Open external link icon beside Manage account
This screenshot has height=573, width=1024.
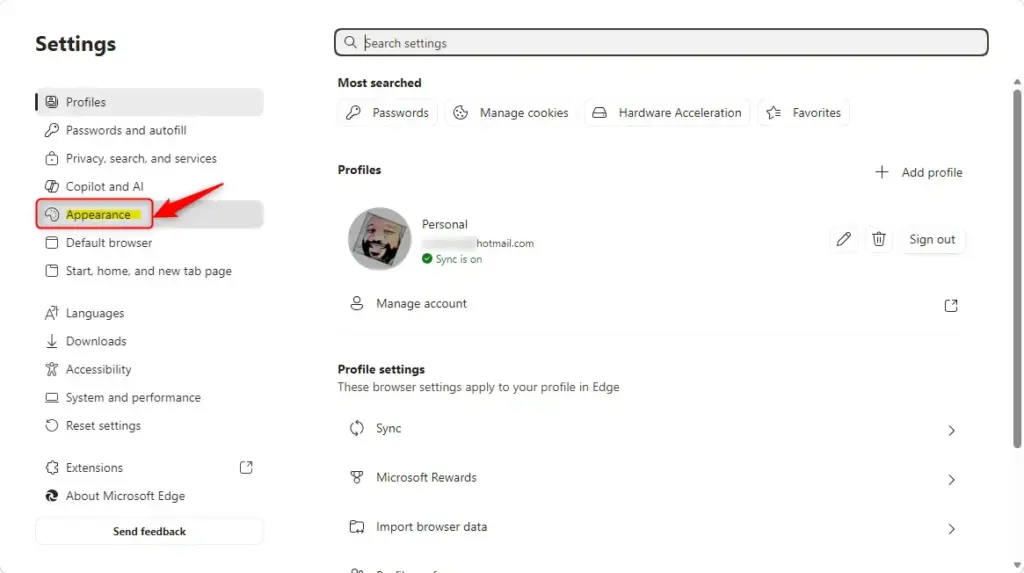click(x=951, y=305)
